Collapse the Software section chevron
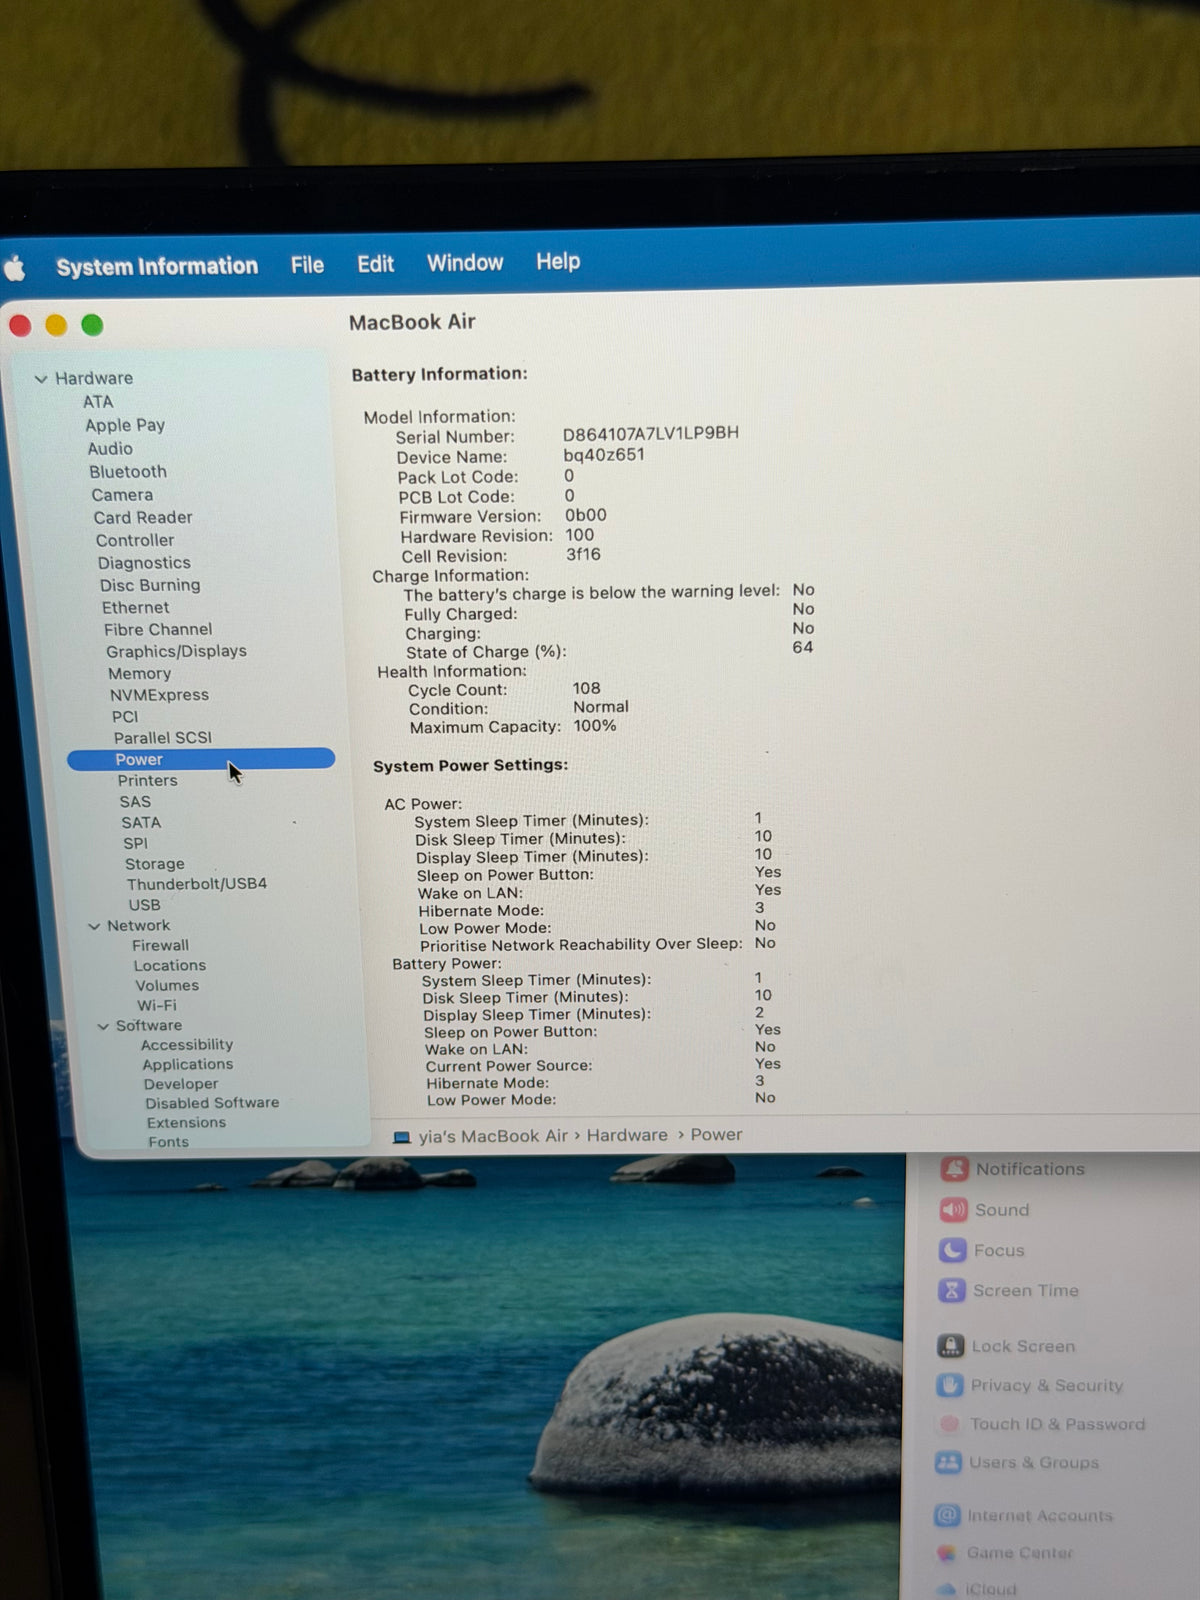Image resolution: width=1200 pixels, height=1600 pixels. tap(103, 1026)
